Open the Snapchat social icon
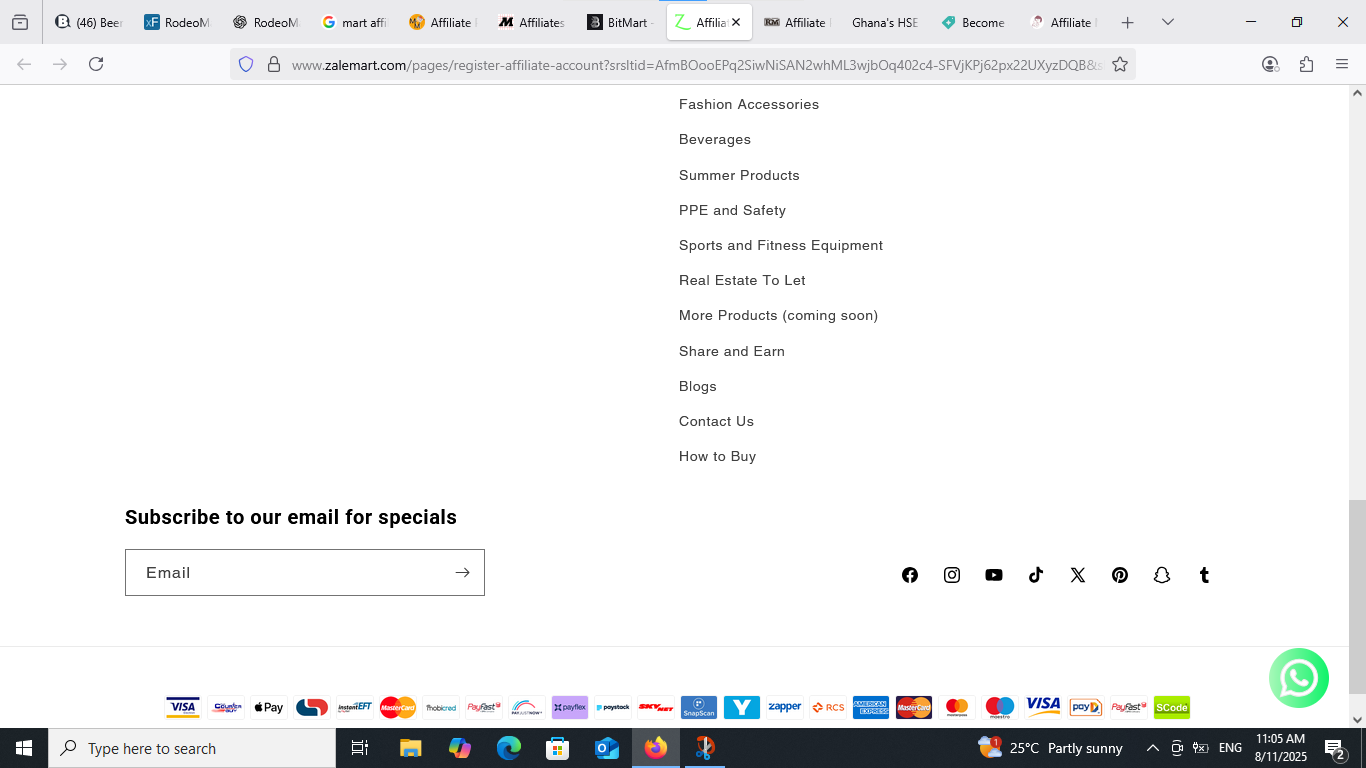The image size is (1366, 768). (1162, 575)
